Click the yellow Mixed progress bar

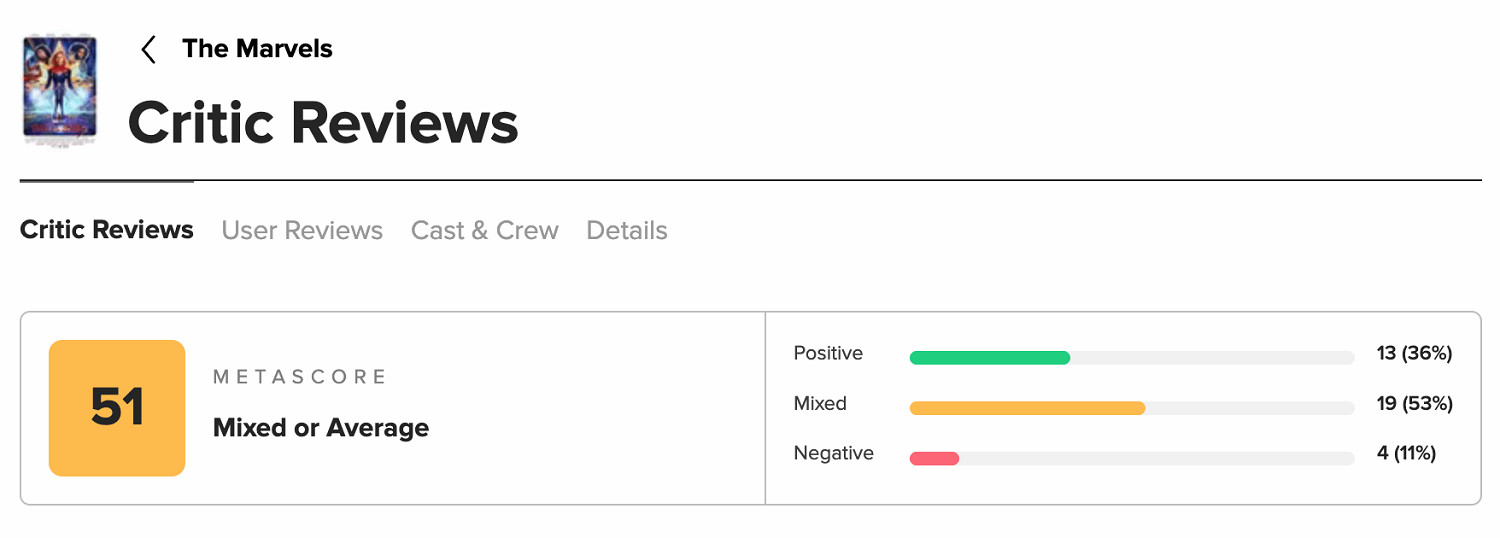tap(1027, 408)
